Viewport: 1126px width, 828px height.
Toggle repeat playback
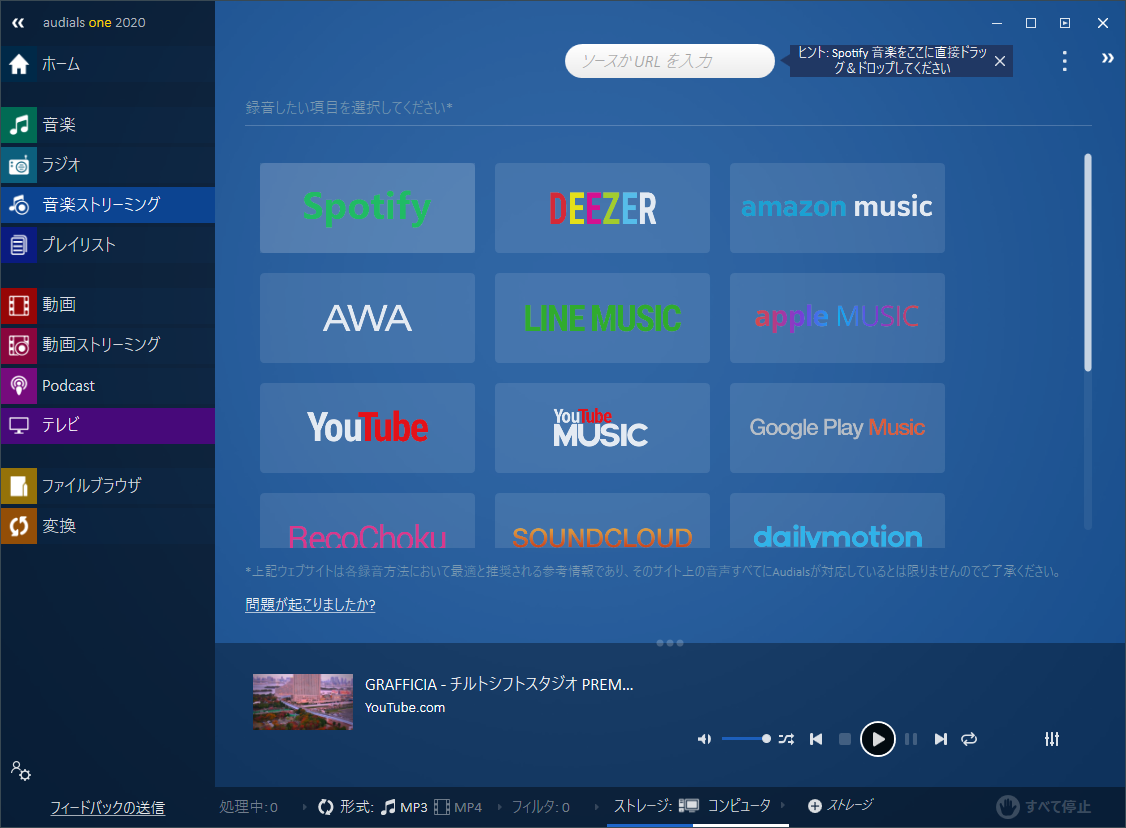pyautogui.click(x=969, y=739)
